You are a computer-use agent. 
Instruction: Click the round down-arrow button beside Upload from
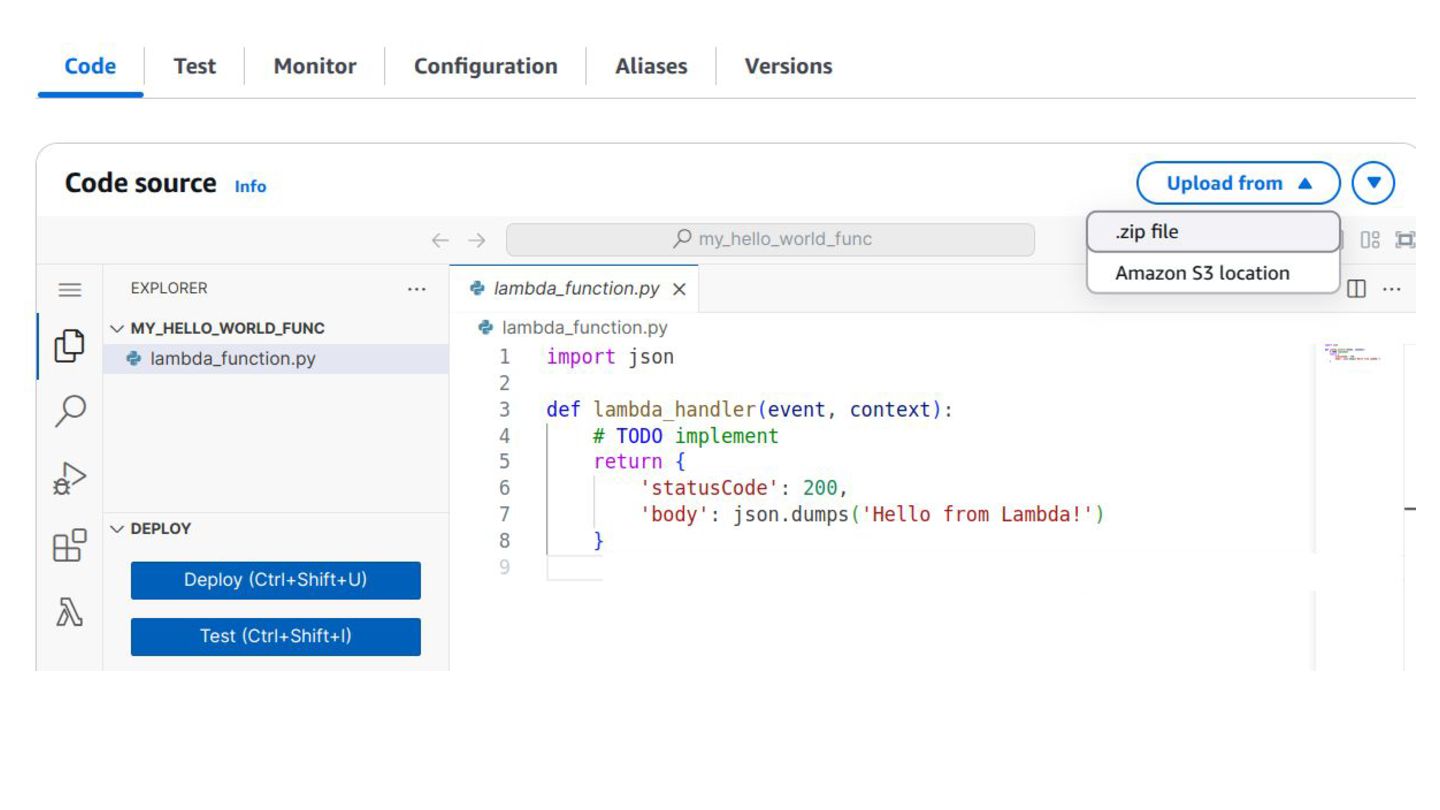click(1373, 183)
